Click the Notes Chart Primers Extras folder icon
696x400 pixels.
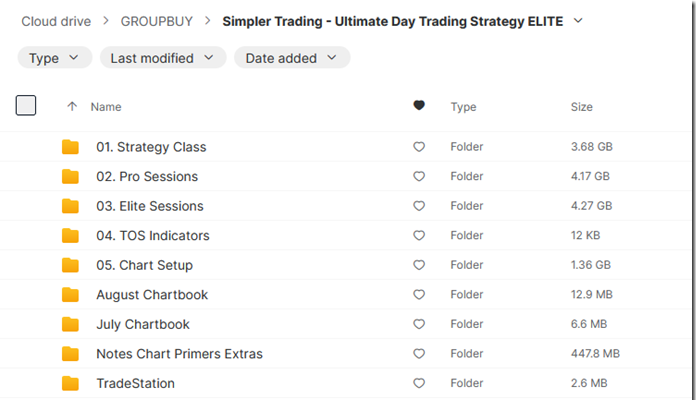(70, 354)
